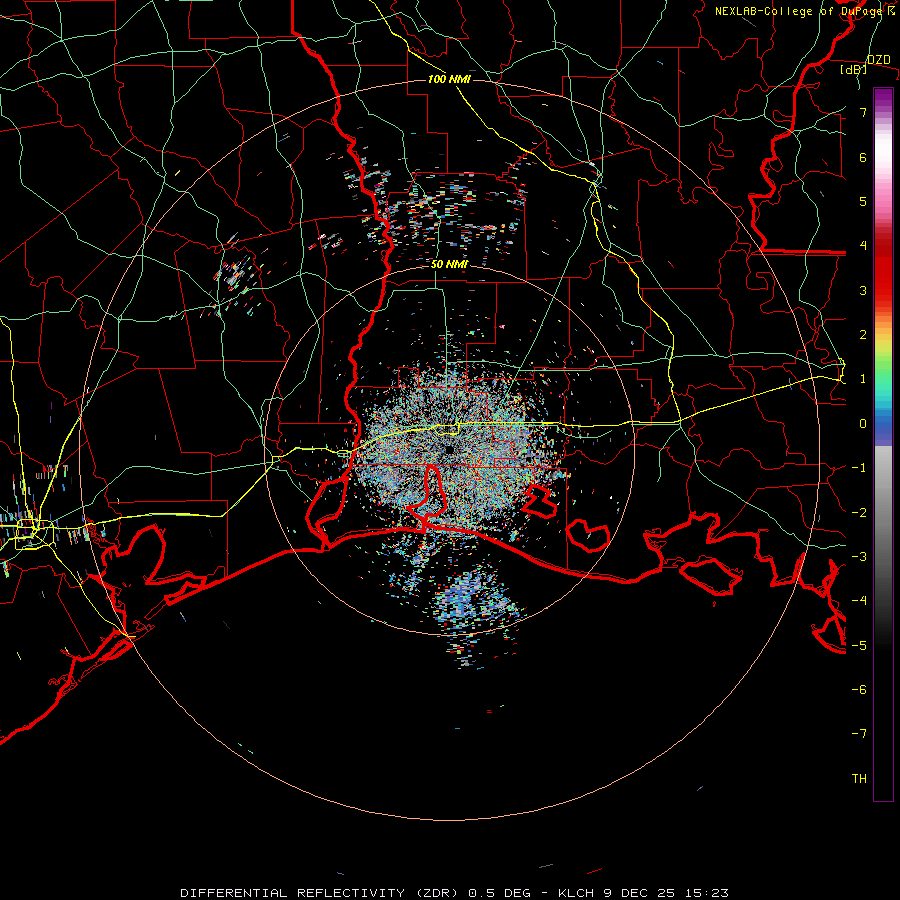900x900 pixels.
Task: Click the color scale value -4
Action: tap(859, 601)
